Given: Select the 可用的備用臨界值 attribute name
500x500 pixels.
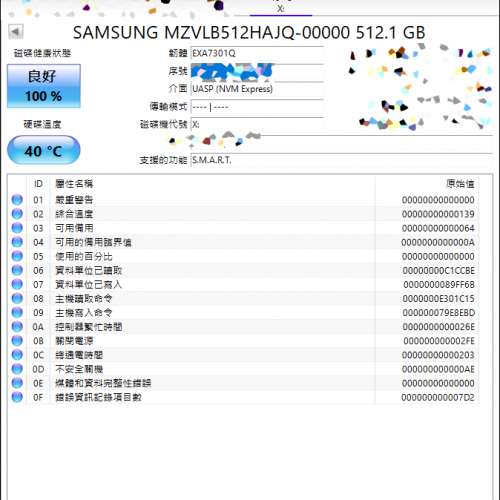Looking at the screenshot, I should tap(93, 242).
